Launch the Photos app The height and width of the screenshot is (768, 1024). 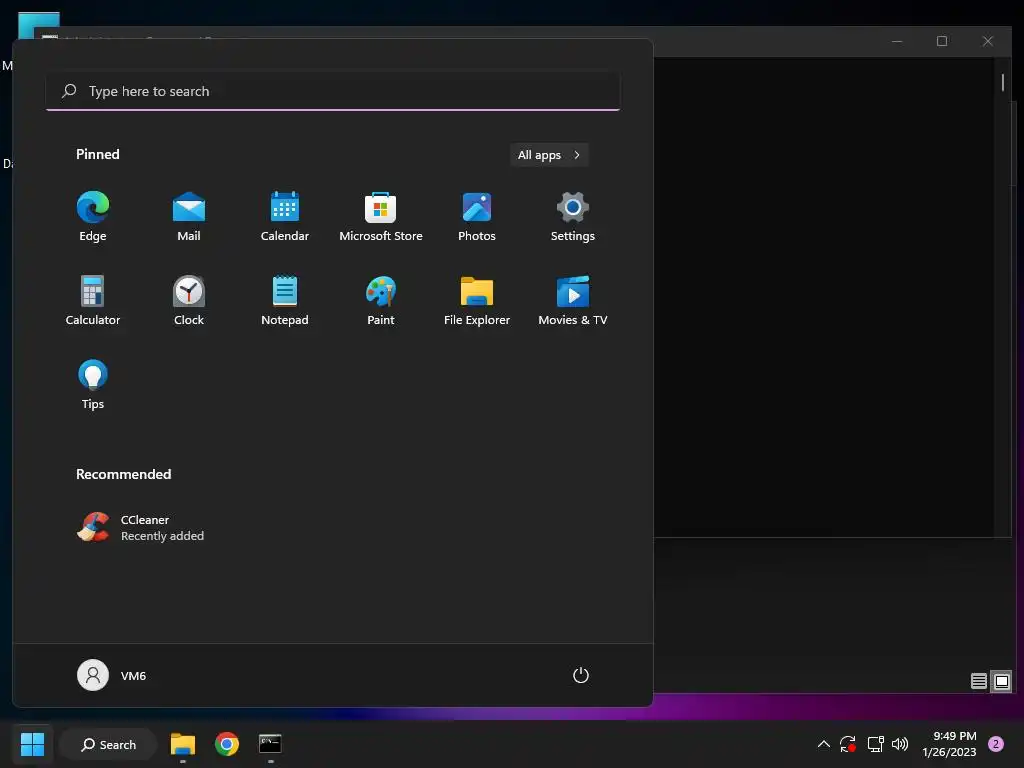(477, 217)
